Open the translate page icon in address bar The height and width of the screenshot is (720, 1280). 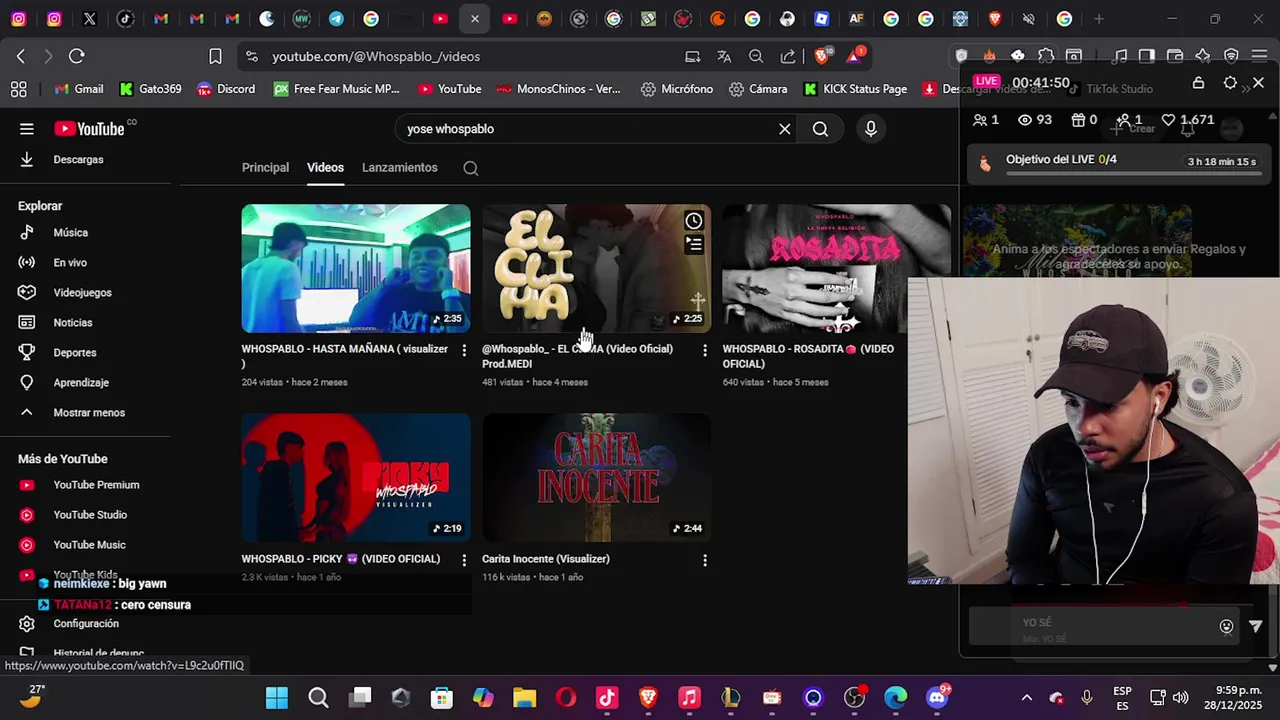(x=724, y=57)
